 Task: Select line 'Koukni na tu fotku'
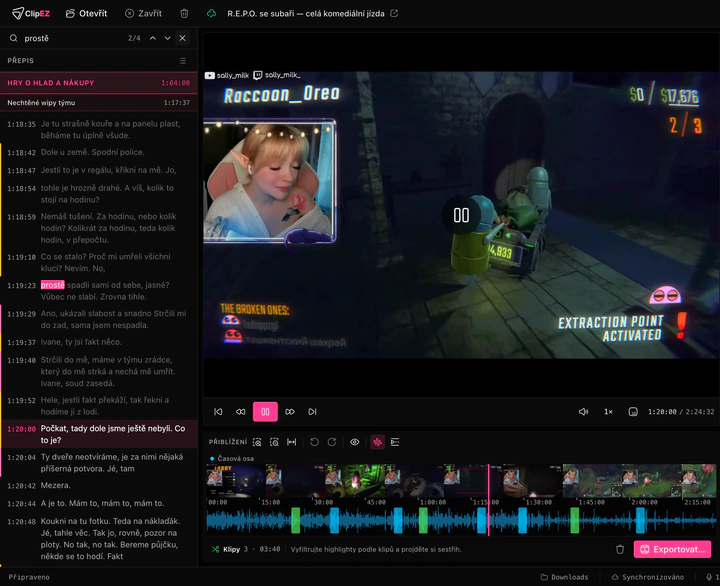99,538
